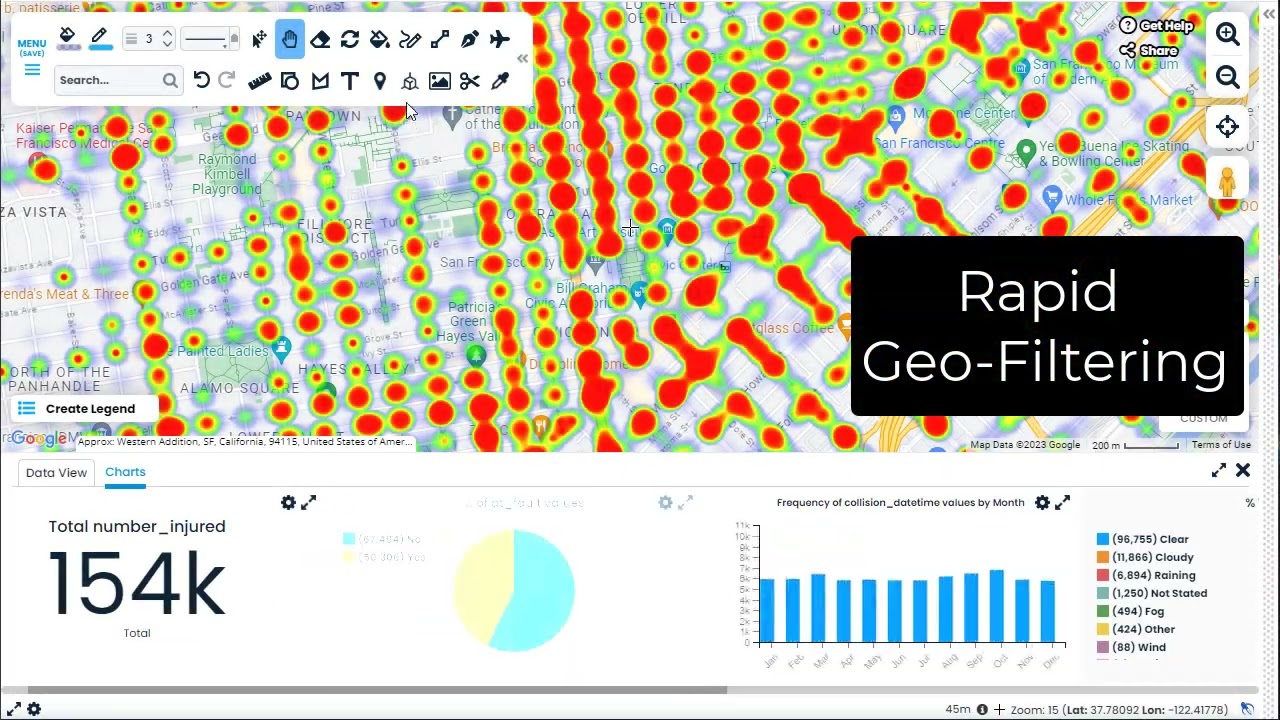The image size is (1280, 720).
Task: Select the straight line segment tool
Action: 440,39
